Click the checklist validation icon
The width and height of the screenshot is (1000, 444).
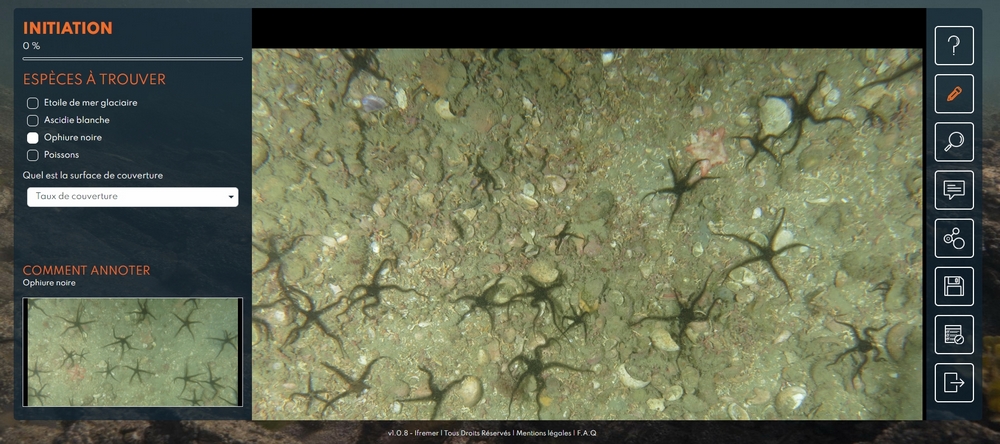pos(954,335)
